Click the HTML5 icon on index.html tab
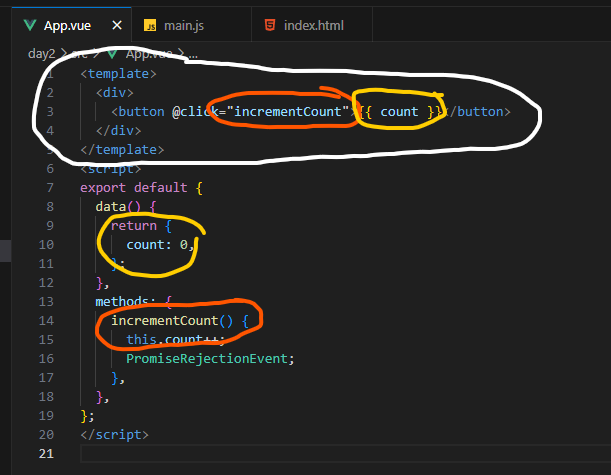Image resolution: width=611 pixels, height=475 pixels. click(x=270, y=25)
